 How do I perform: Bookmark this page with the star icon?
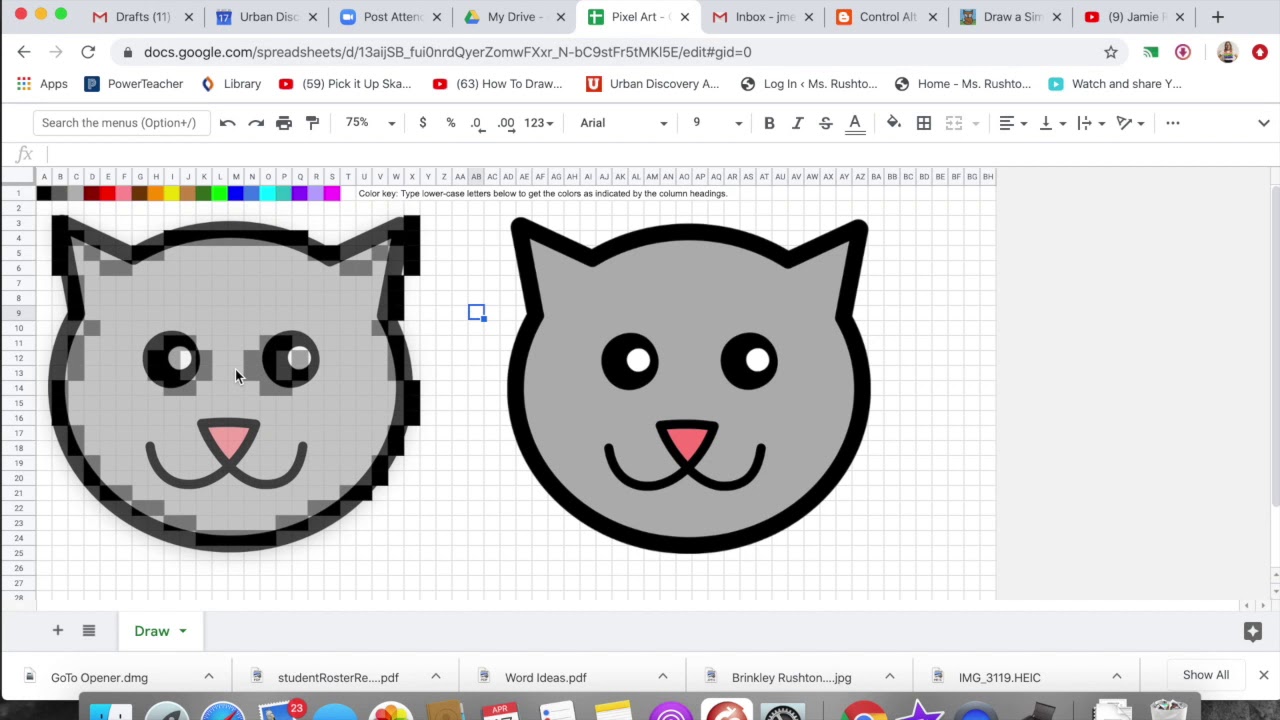coord(1111,52)
